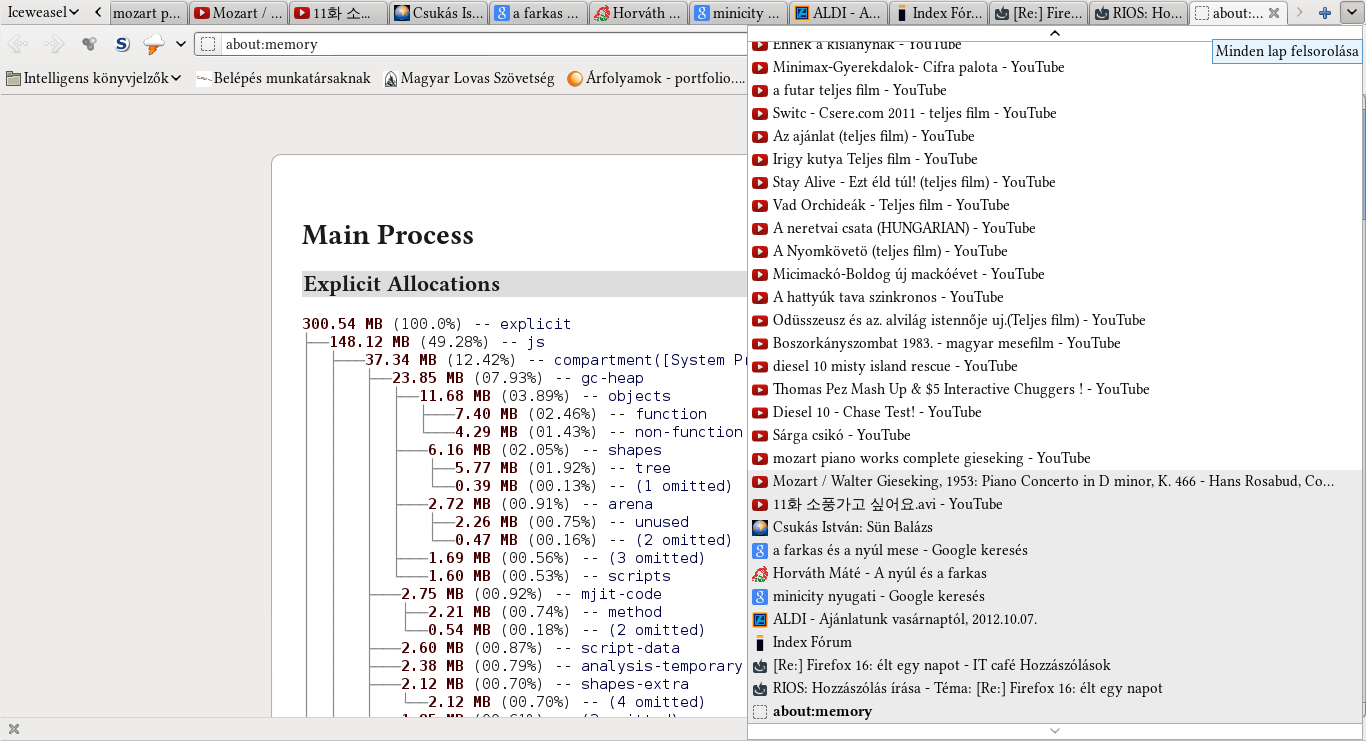Select 'Odüsszeusz és az. alvilág istennője' entry

(x=1054, y=320)
